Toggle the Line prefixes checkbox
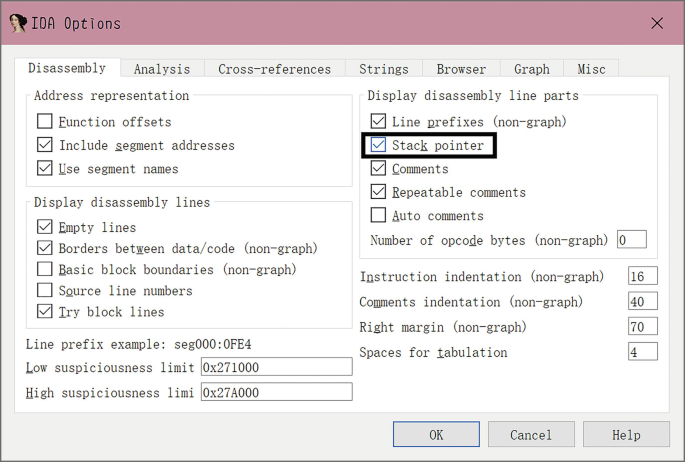The height and width of the screenshot is (462, 685). pos(378,121)
